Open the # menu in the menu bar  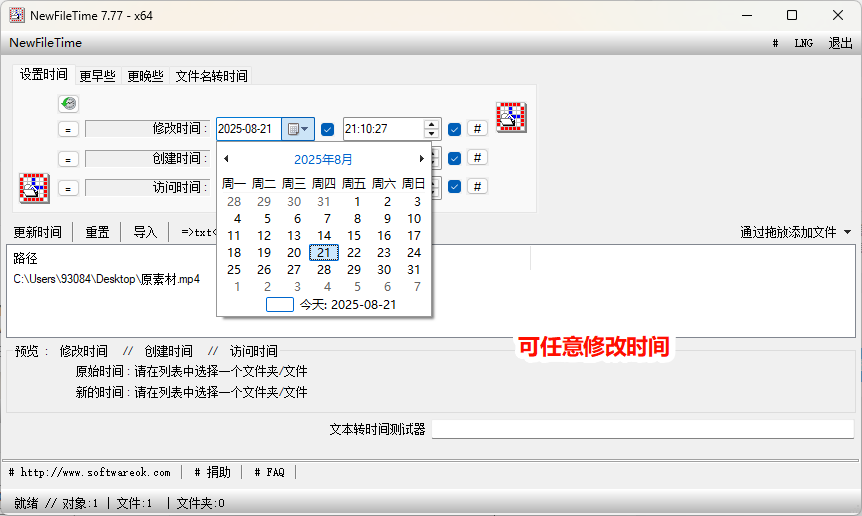pyautogui.click(x=775, y=43)
